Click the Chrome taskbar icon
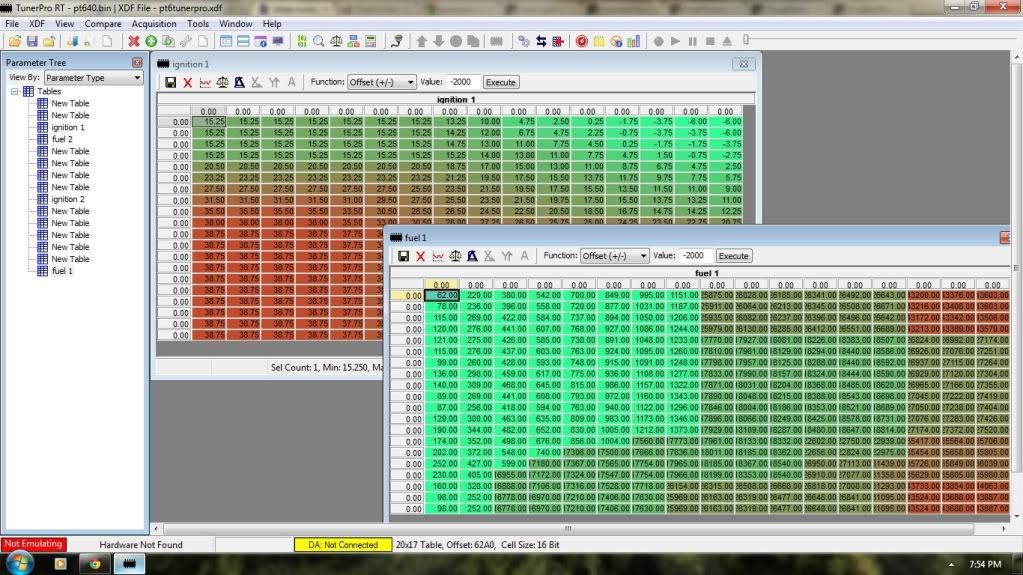Image resolution: width=1023 pixels, height=575 pixels. 94,563
